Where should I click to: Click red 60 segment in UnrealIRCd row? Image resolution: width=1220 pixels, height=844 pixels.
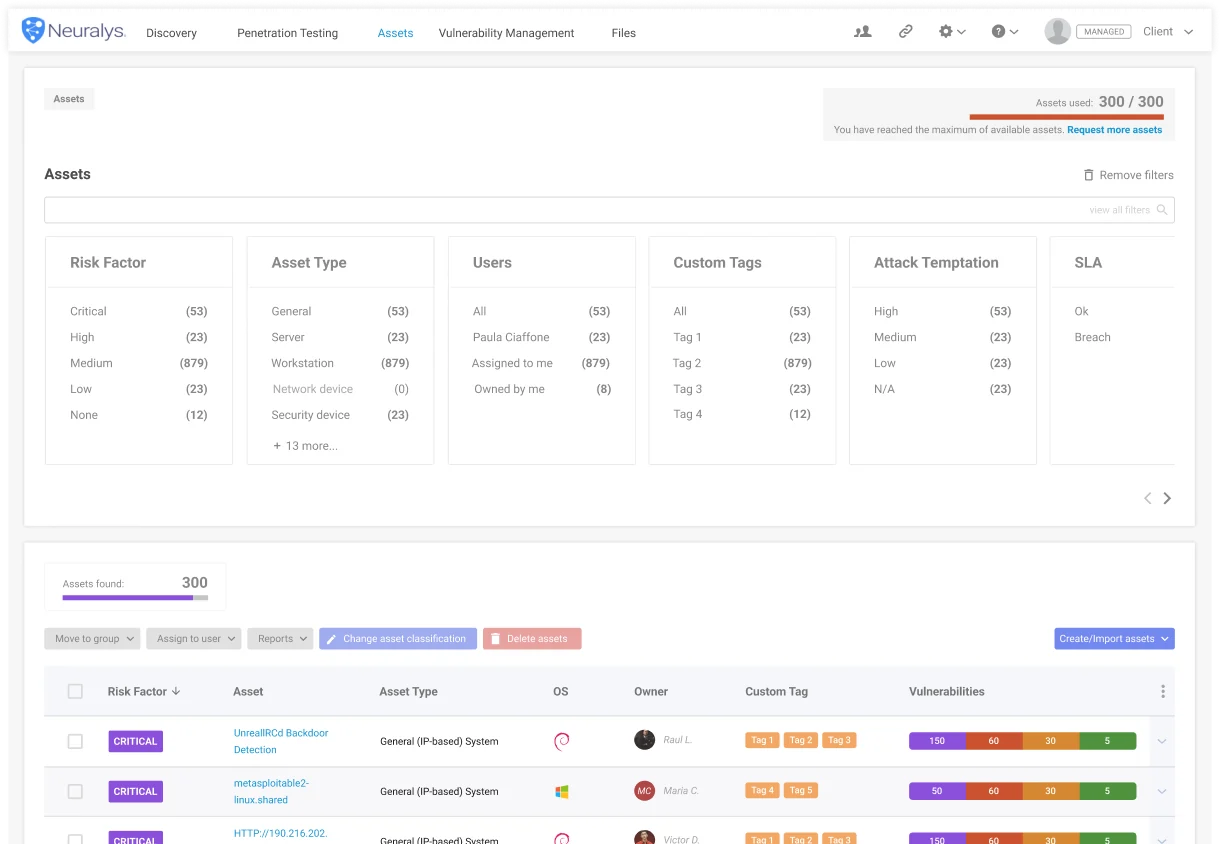point(994,741)
